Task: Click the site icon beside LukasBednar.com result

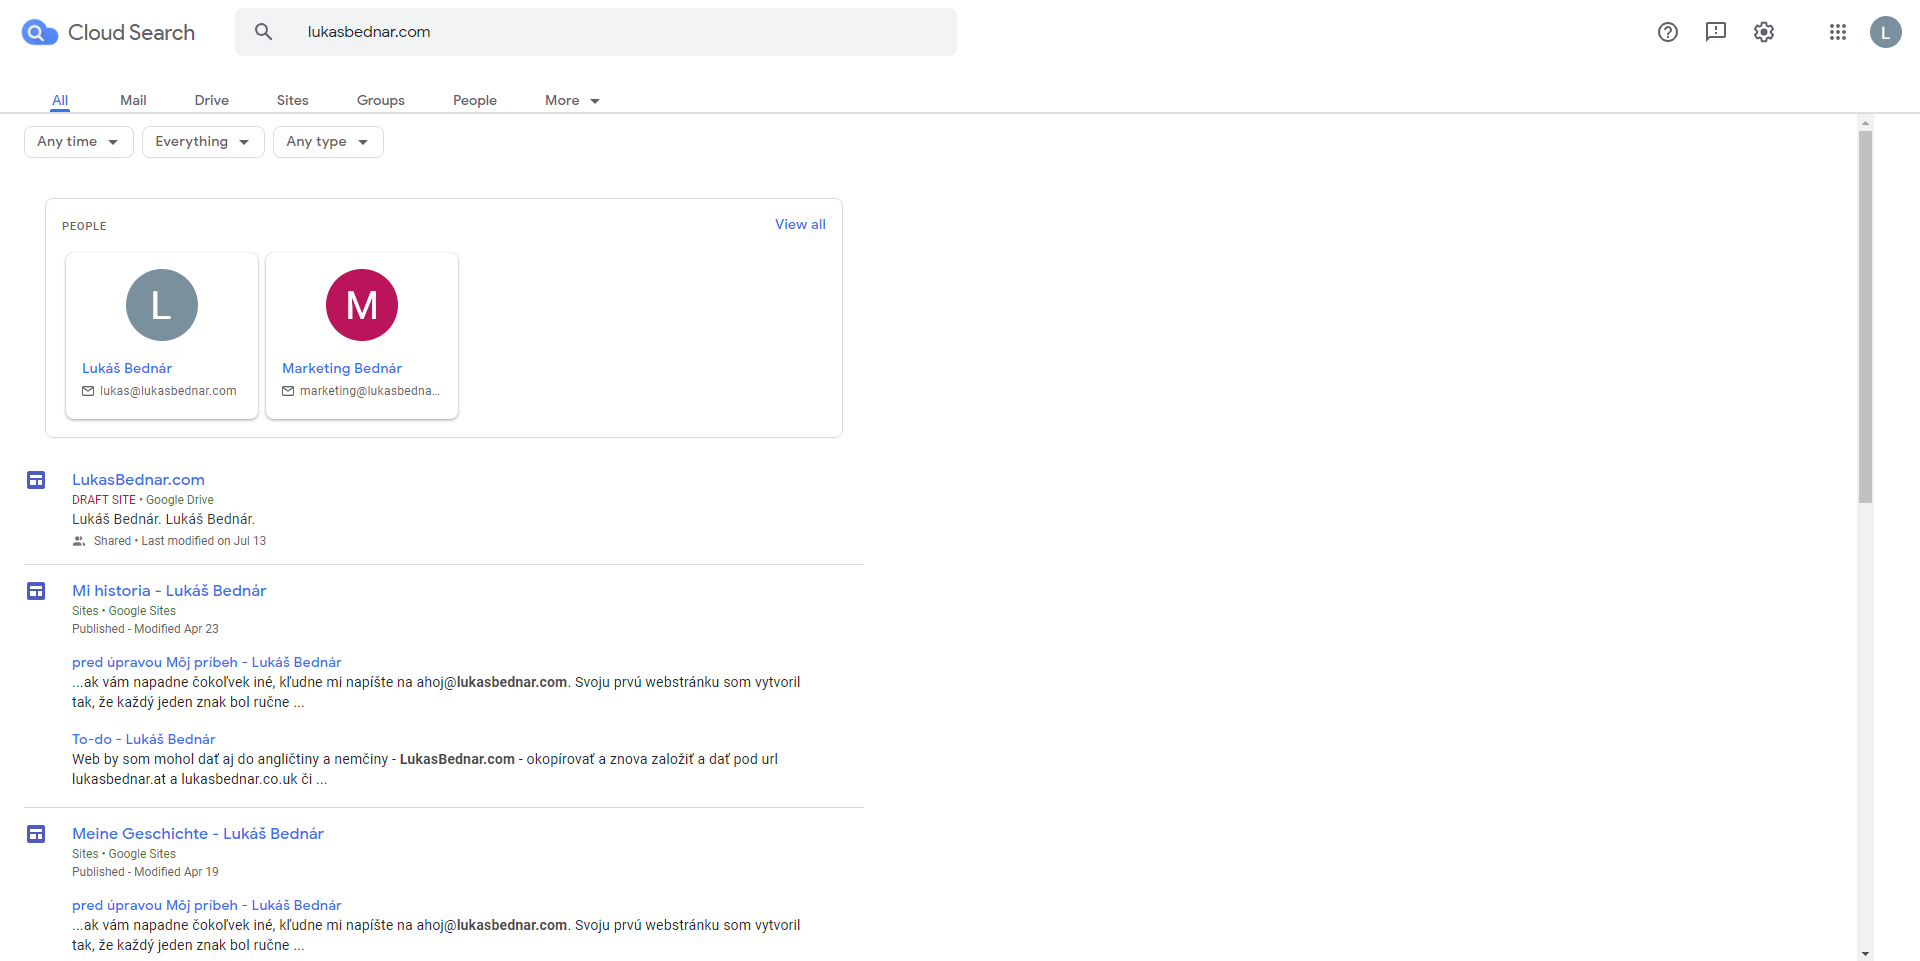Action: pyautogui.click(x=36, y=480)
